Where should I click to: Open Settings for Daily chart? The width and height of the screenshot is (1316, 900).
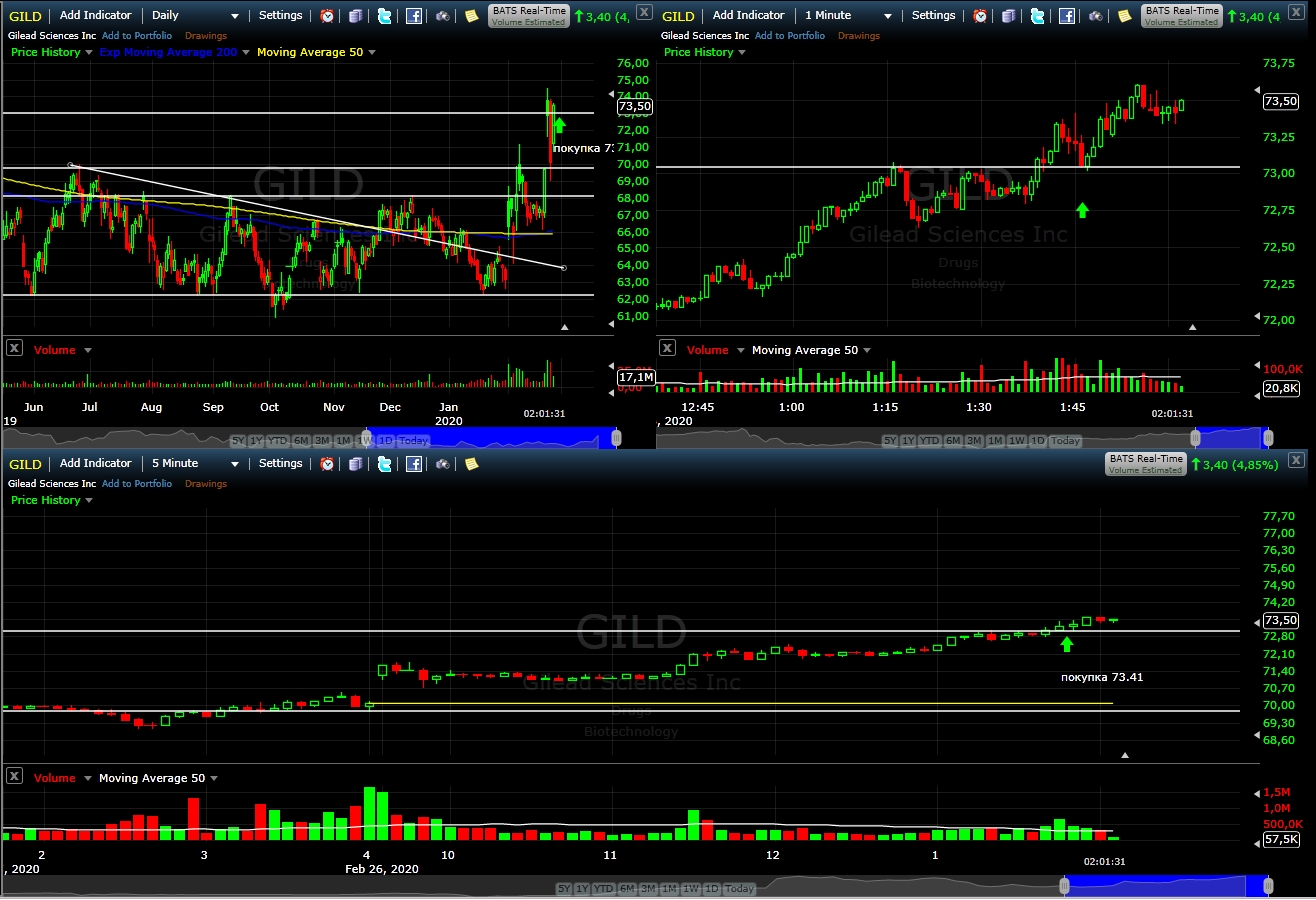pos(280,16)
